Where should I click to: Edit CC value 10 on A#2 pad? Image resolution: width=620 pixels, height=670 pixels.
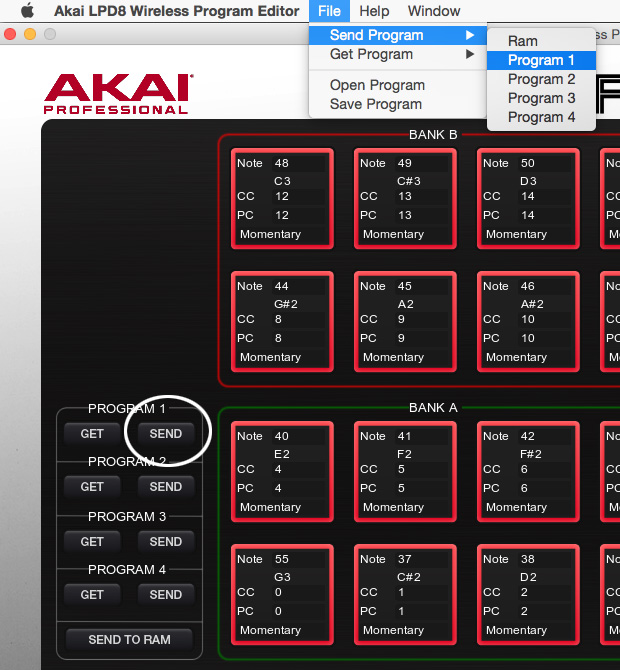point(545,320)
